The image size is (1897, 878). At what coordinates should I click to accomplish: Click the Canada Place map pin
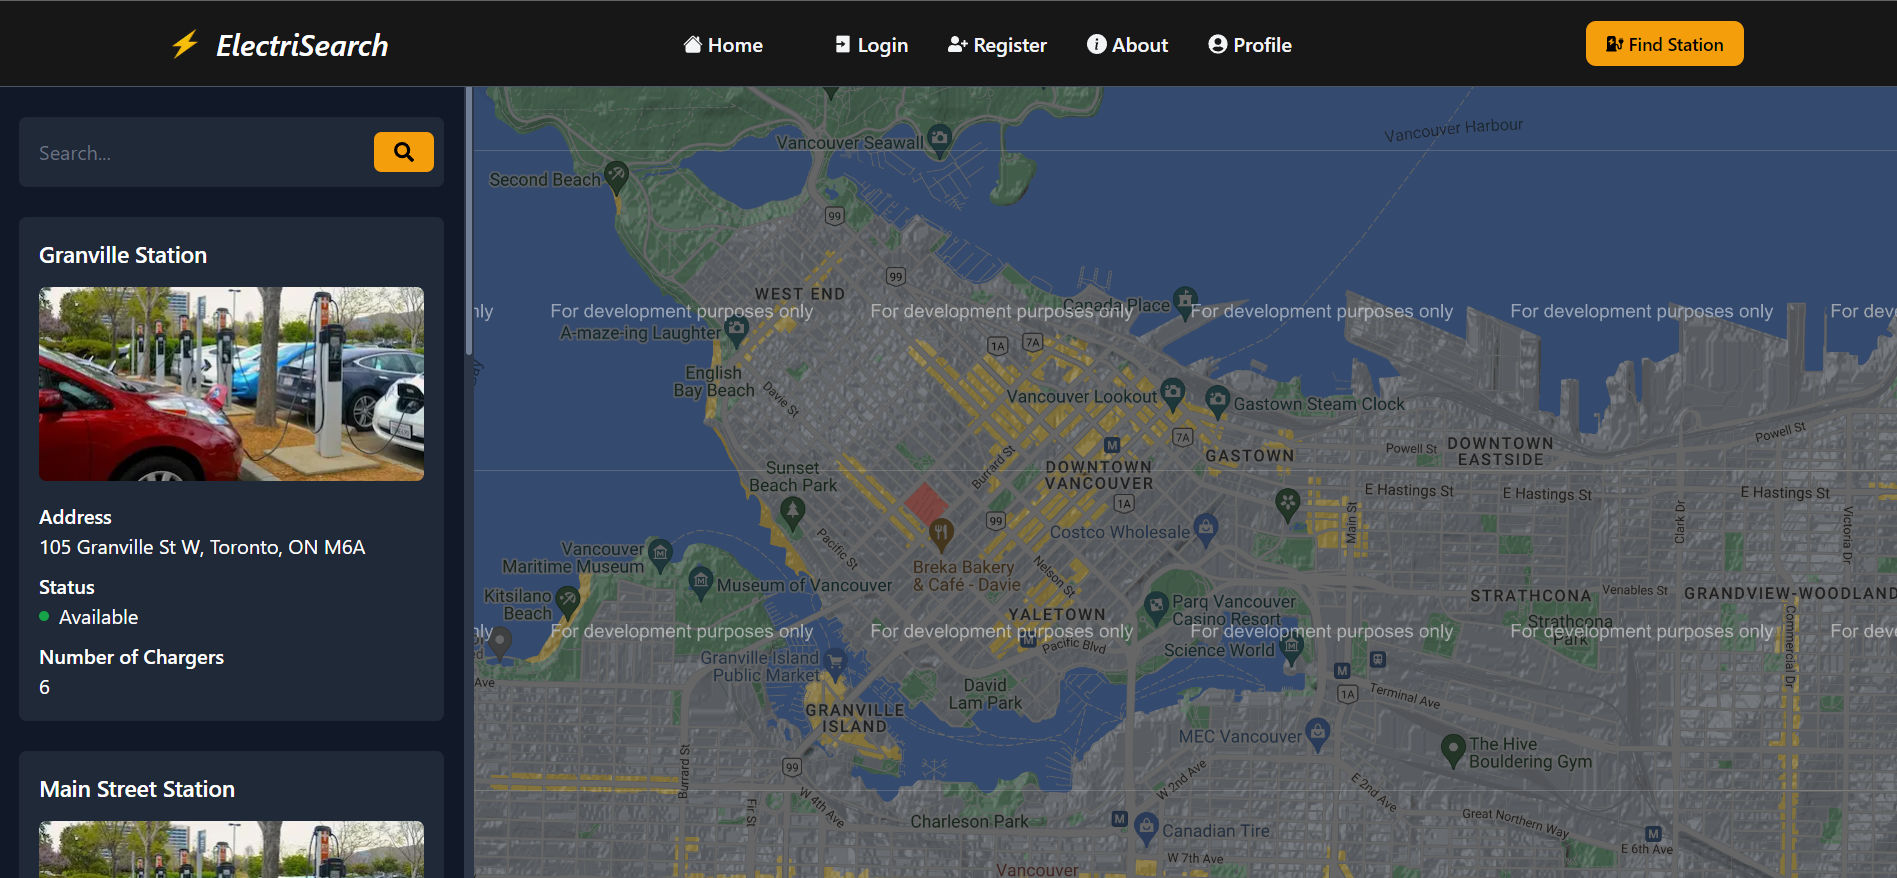point(1185,300)
